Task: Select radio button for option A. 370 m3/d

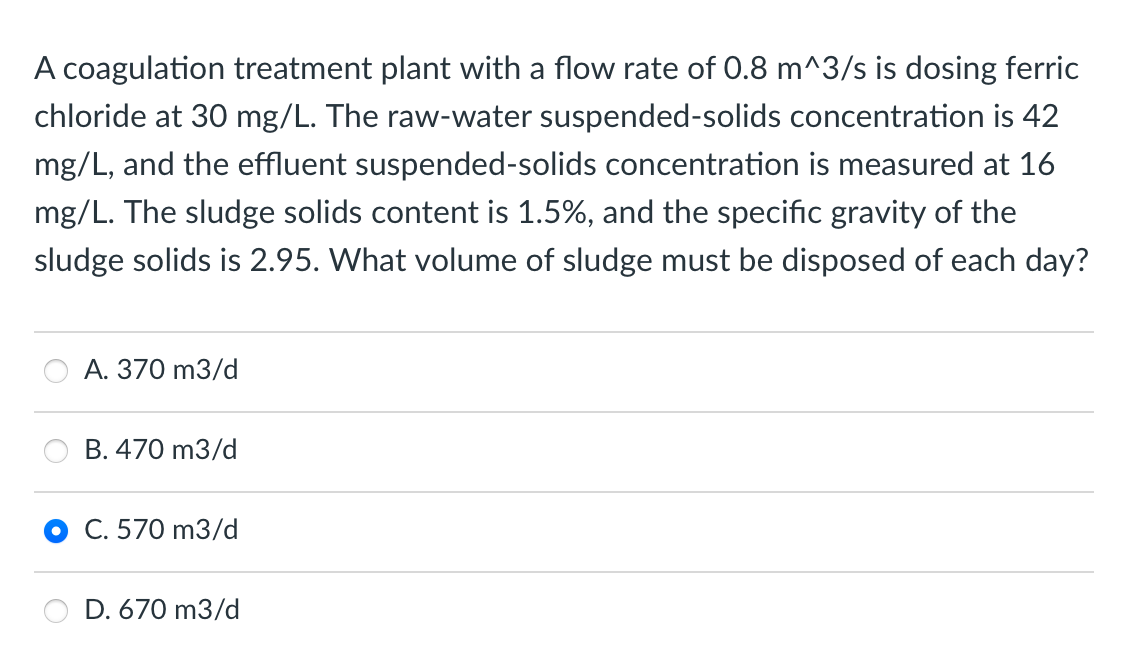Action: click(56, 371)
